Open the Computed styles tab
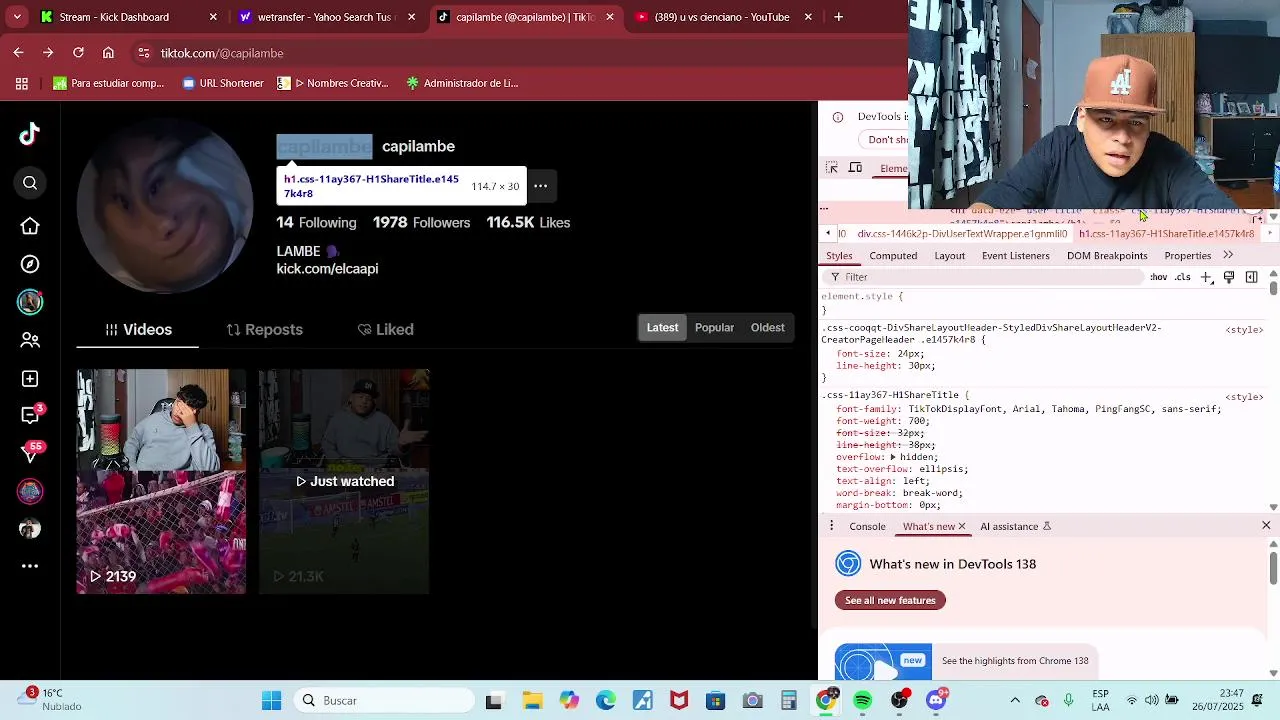Screen dimensions: 1280x720 coord(893,256)
